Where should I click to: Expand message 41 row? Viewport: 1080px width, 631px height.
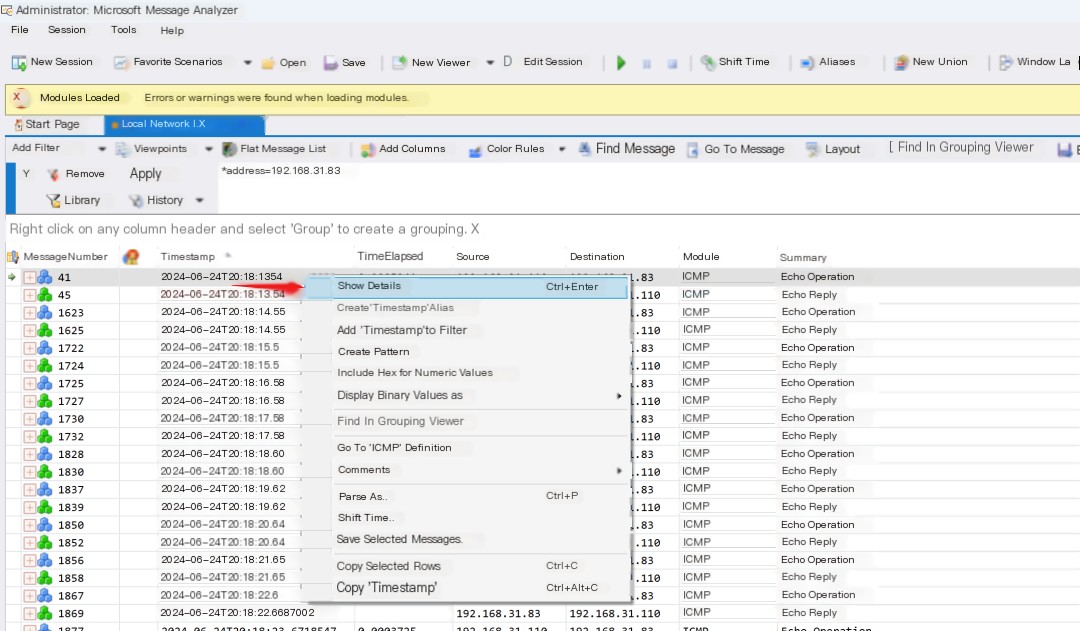[30, 278]
